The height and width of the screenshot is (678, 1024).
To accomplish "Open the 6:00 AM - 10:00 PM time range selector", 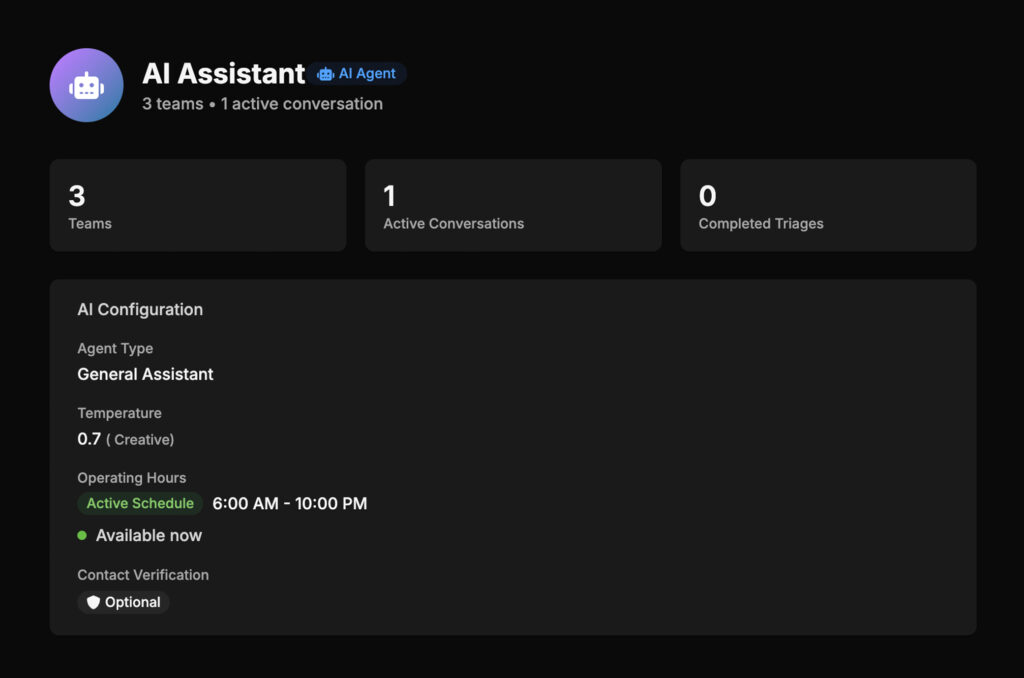I will [289, 503].
